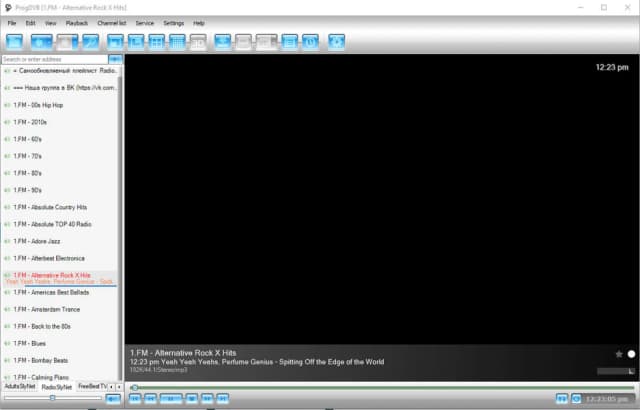Click the list-lines toolbar icon left of power icon
This screenshot has width=640, height=410.
pyautogui.click(x=290, y=42)
